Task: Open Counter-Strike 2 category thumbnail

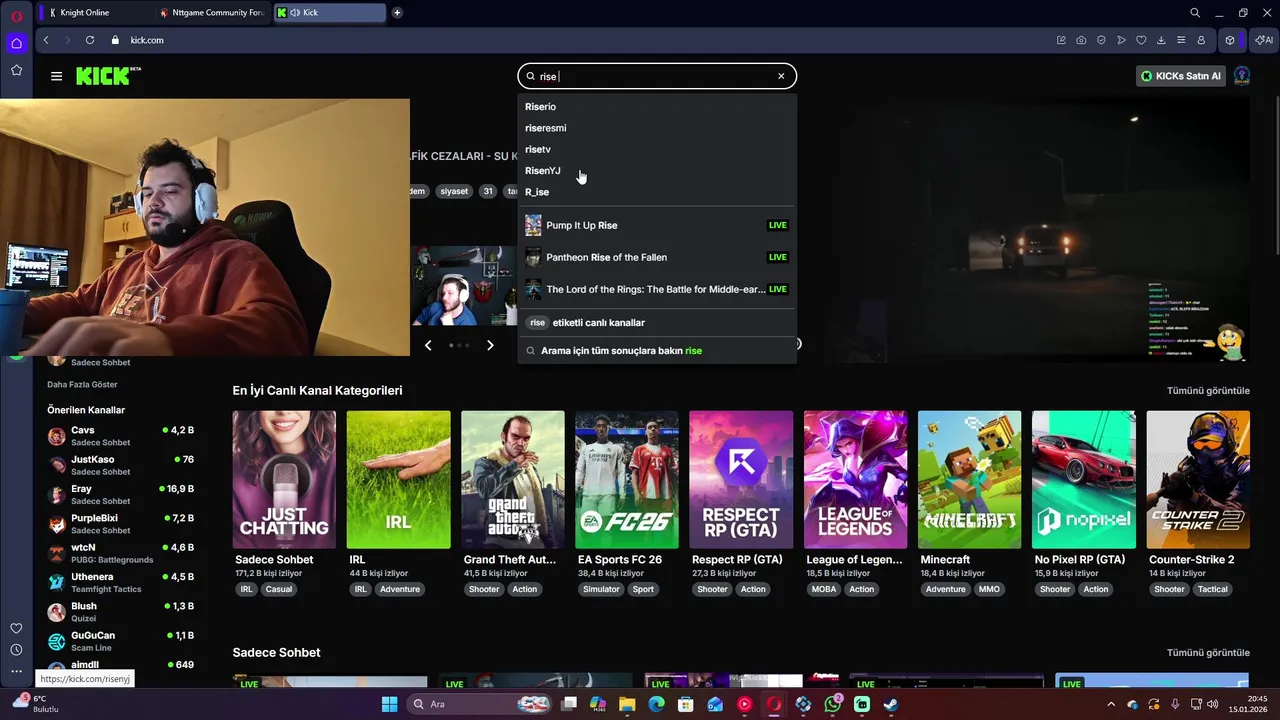Action: tap(1198, 479)
